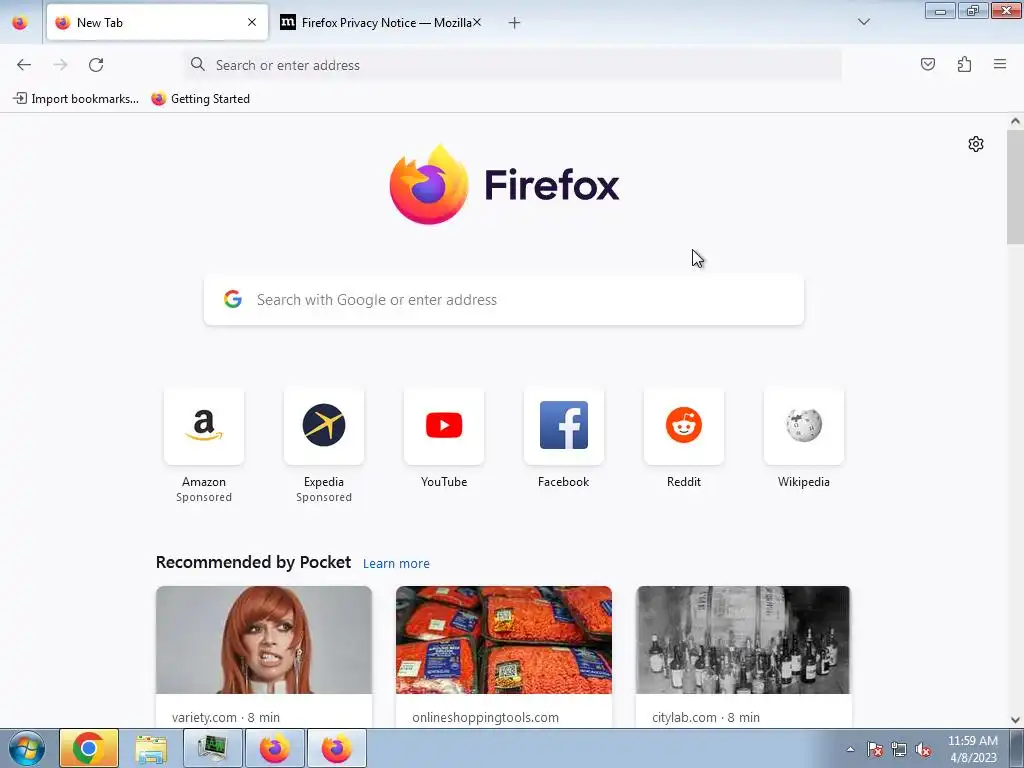Click the scrollbar down arrow
Viewport: 1024px width, 768px height.
1015,720
